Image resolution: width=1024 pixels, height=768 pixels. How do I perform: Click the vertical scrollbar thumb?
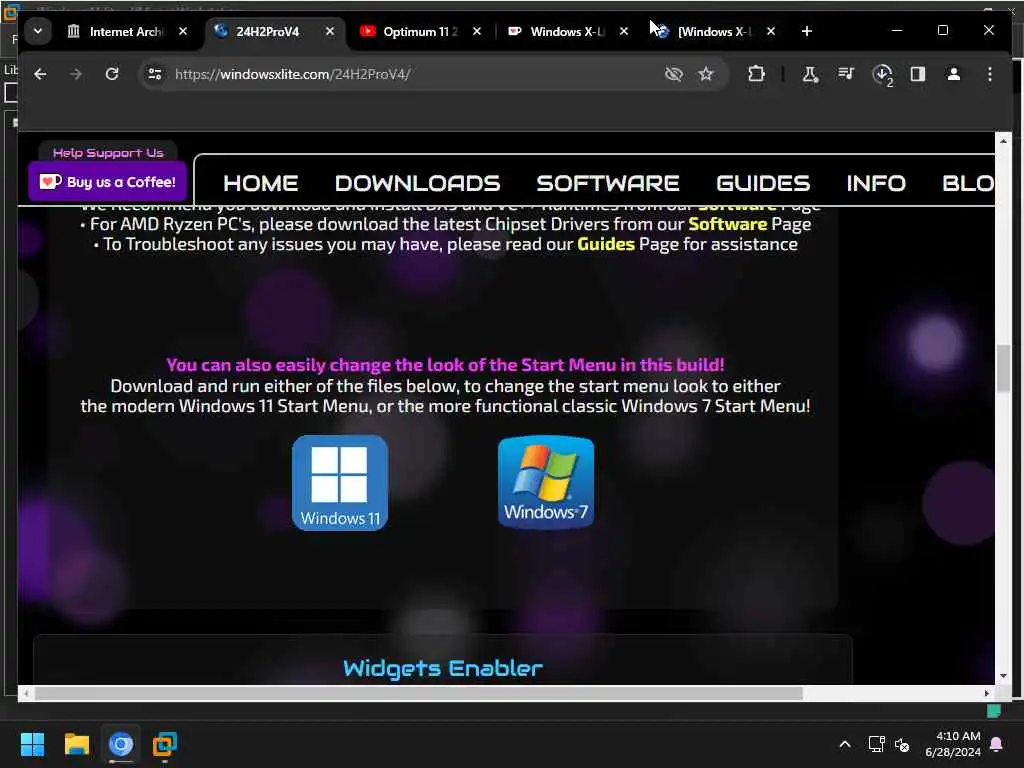click(1003, 368)
